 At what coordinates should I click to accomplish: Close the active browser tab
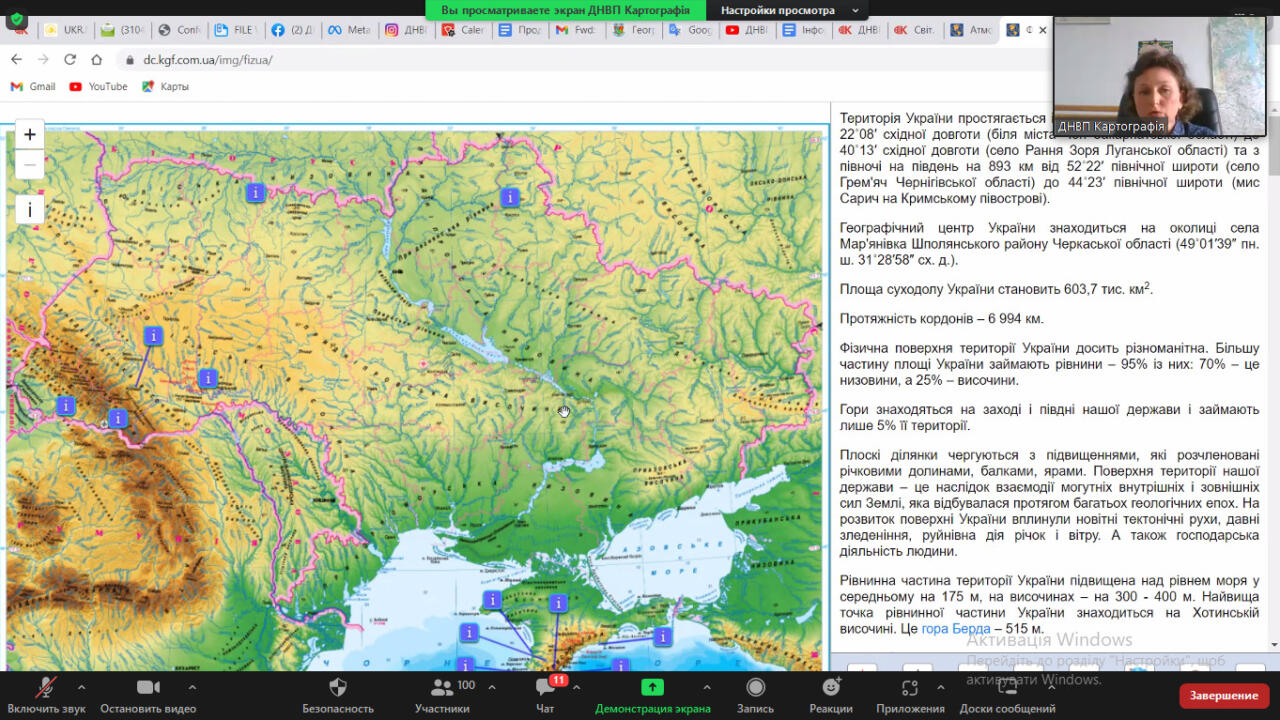[x=1042, y=30]
